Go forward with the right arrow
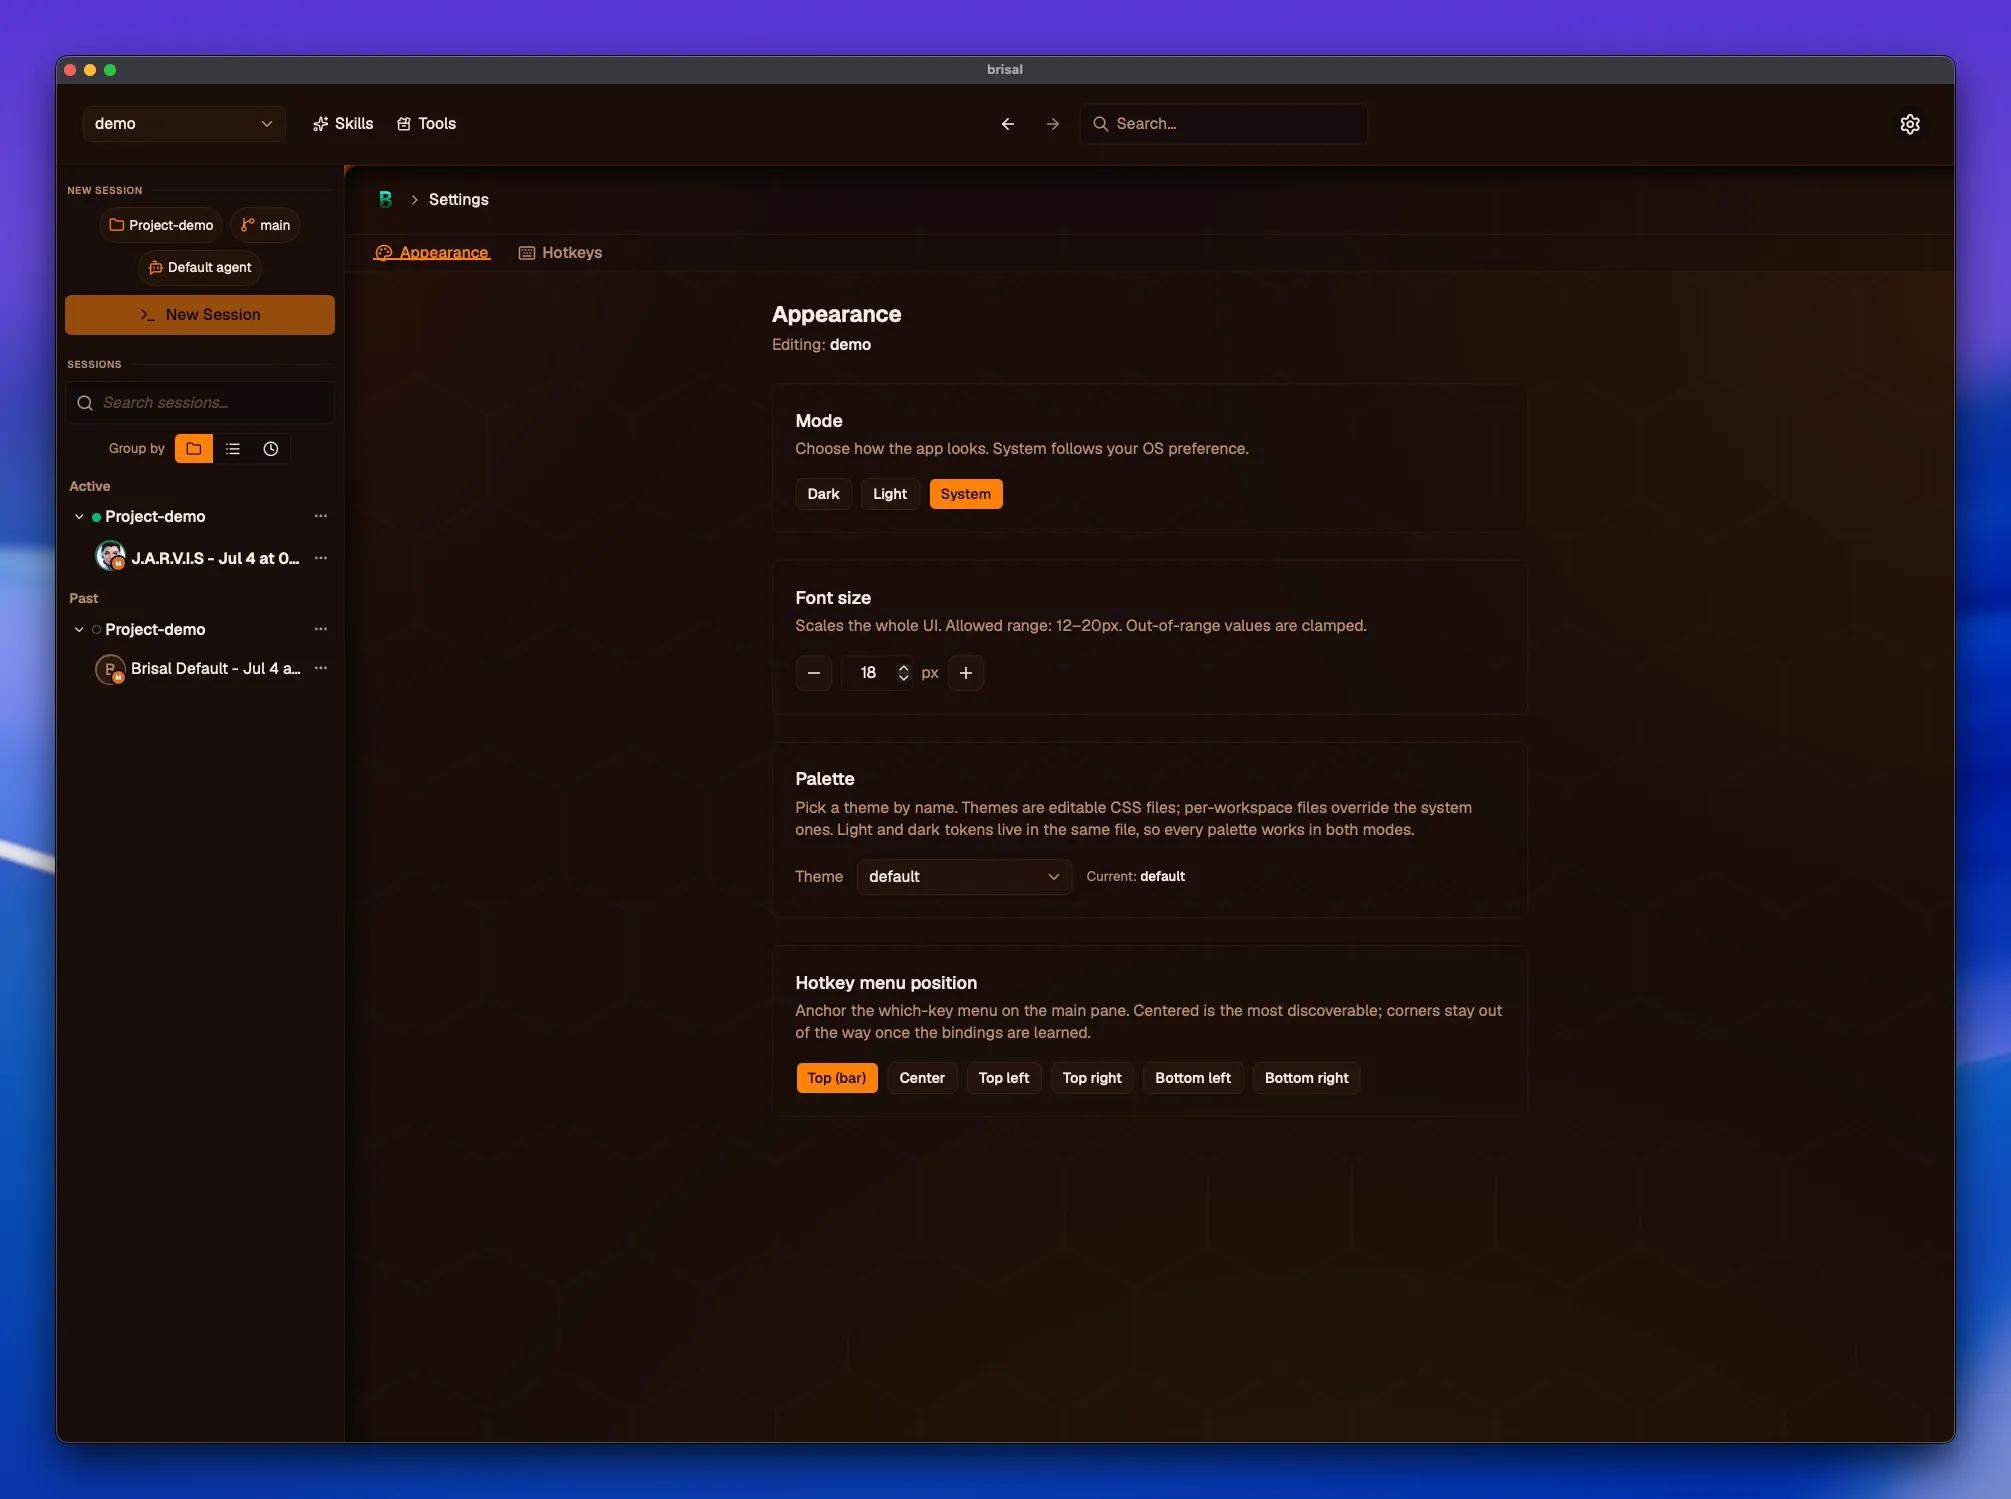2011x1499 pixels. (x=1052, y=124)
